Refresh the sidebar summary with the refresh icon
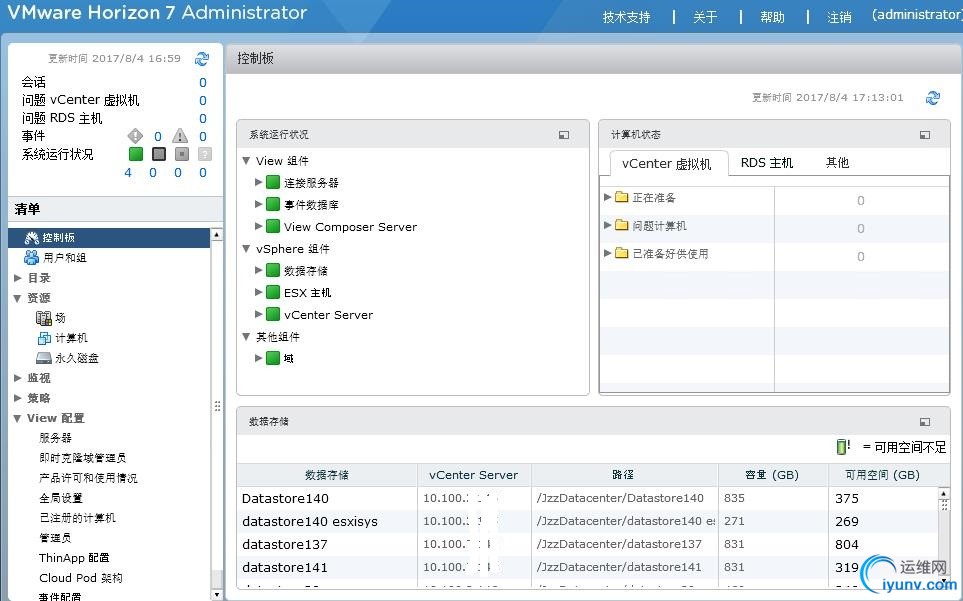Image resolution: width=963 pixels, height=601 pixels. pos(201,58)
